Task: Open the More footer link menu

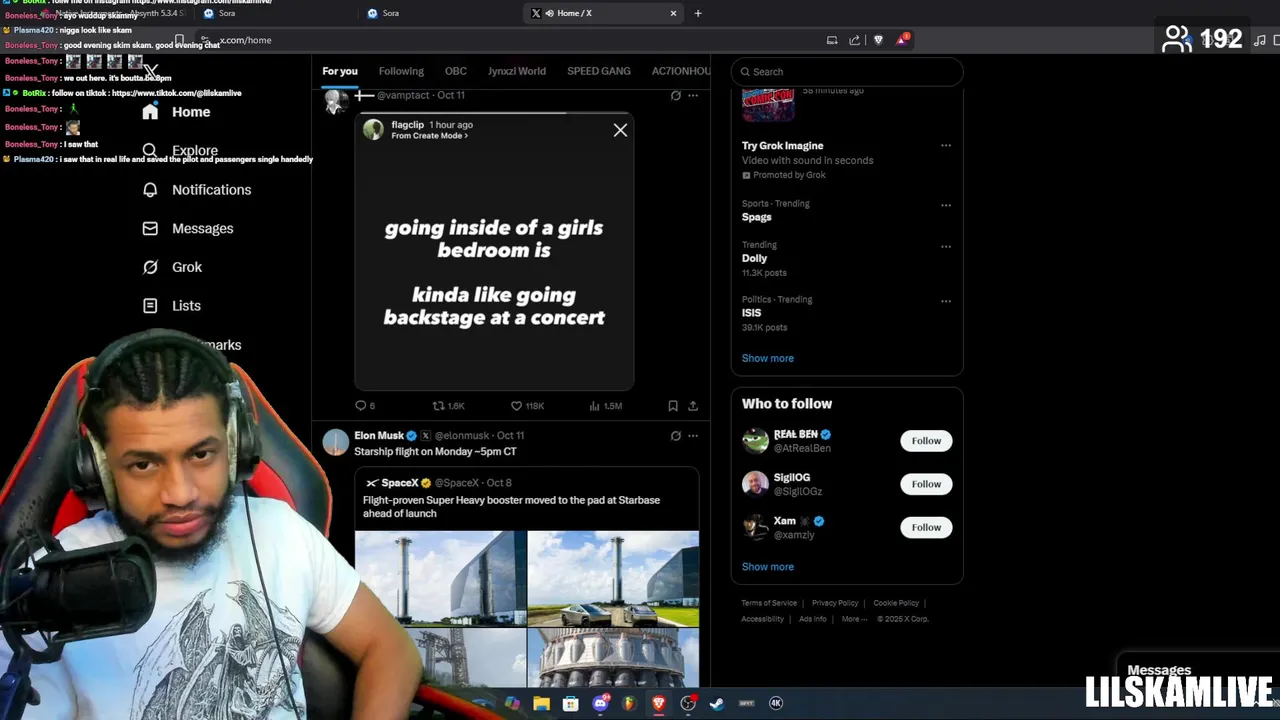Action: (x=855, y=619)
